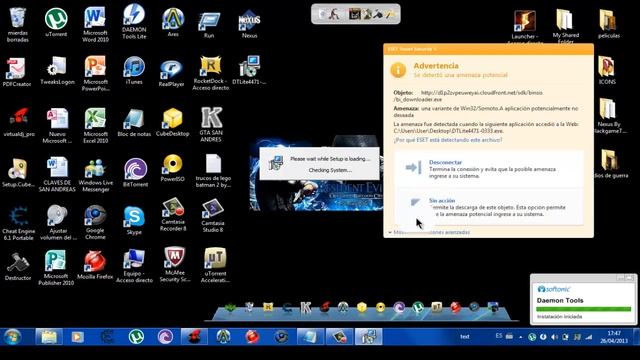
Task: Click the Softonic logo in installer
Action: click(554, 289)
